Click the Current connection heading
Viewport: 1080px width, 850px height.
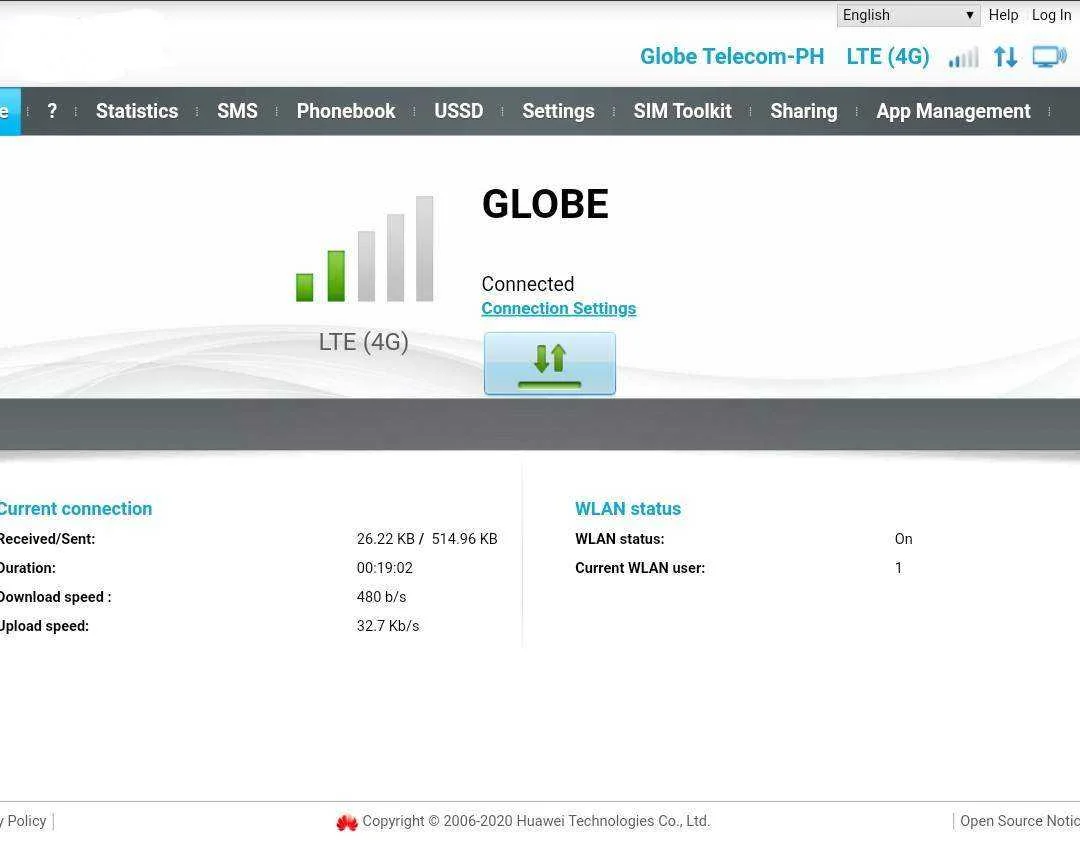pos(74,508)
